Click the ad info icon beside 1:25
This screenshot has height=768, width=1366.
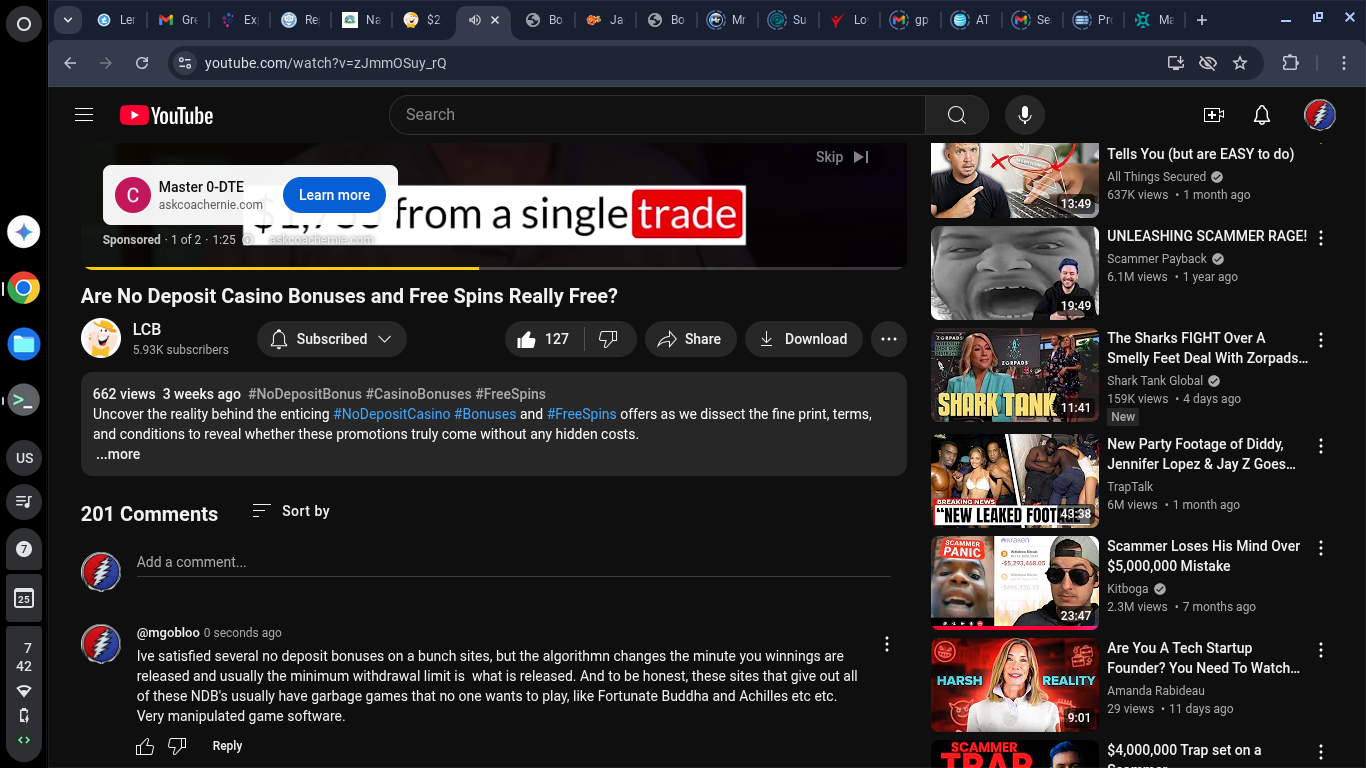pyautogui.click(x=249, y=240)
